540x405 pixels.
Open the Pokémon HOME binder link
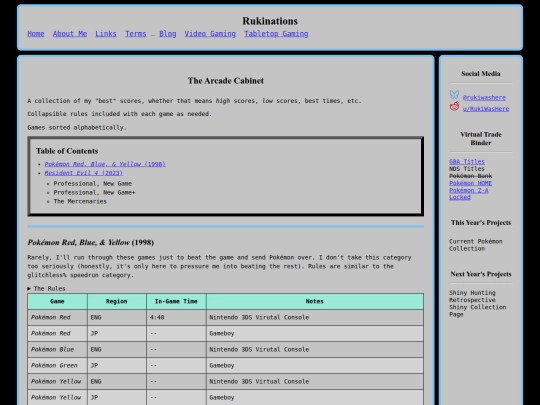click(x=470, y=183)
